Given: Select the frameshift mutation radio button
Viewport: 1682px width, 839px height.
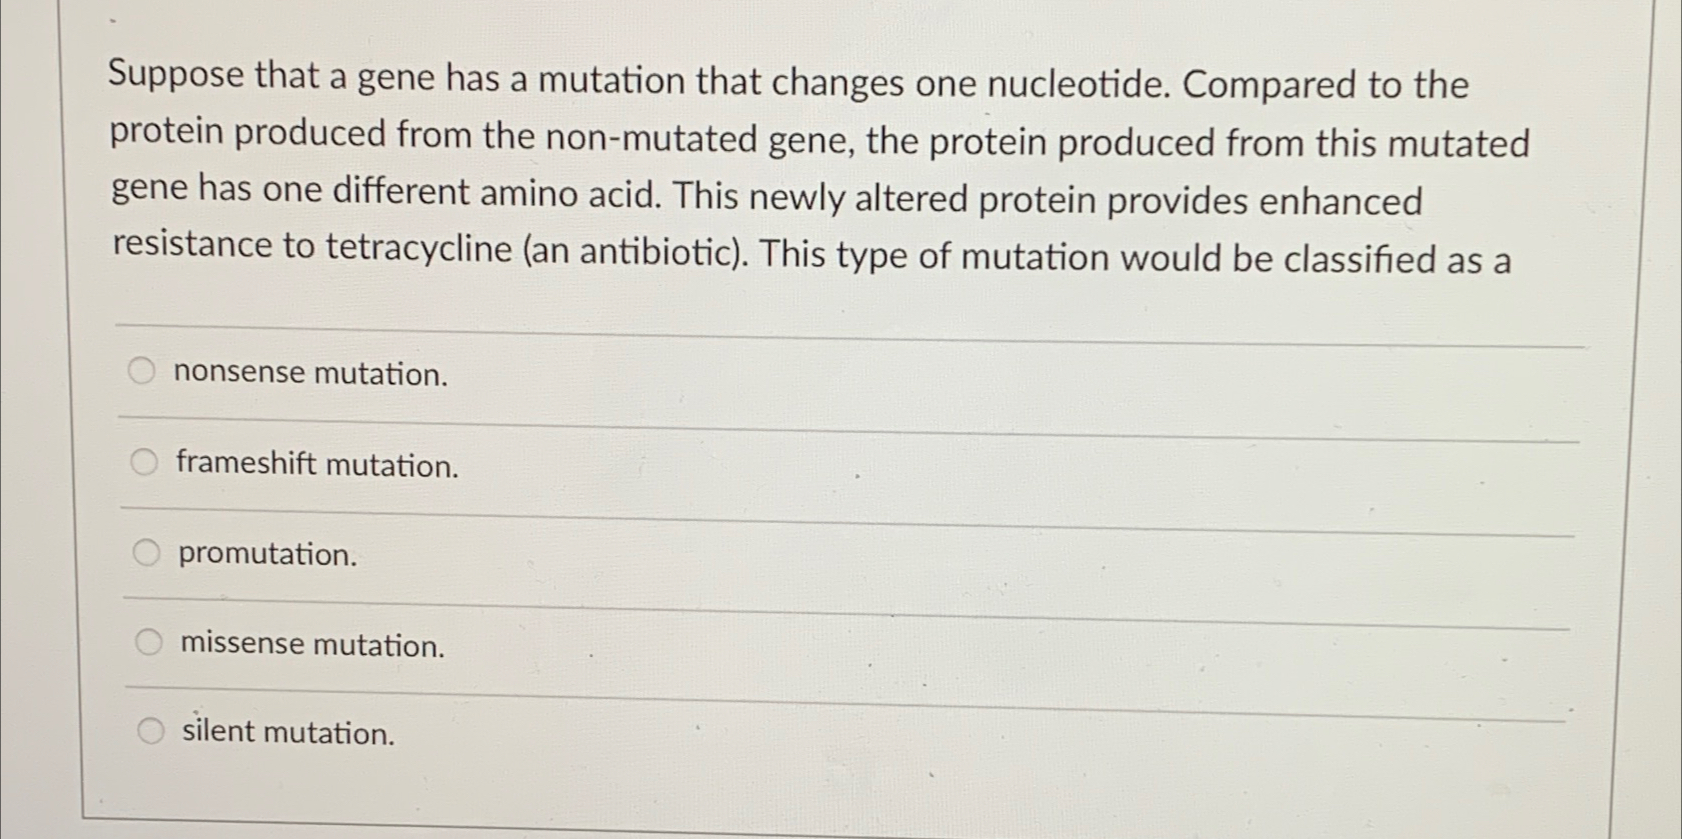Looking at the screenshot, I should 144,461.
